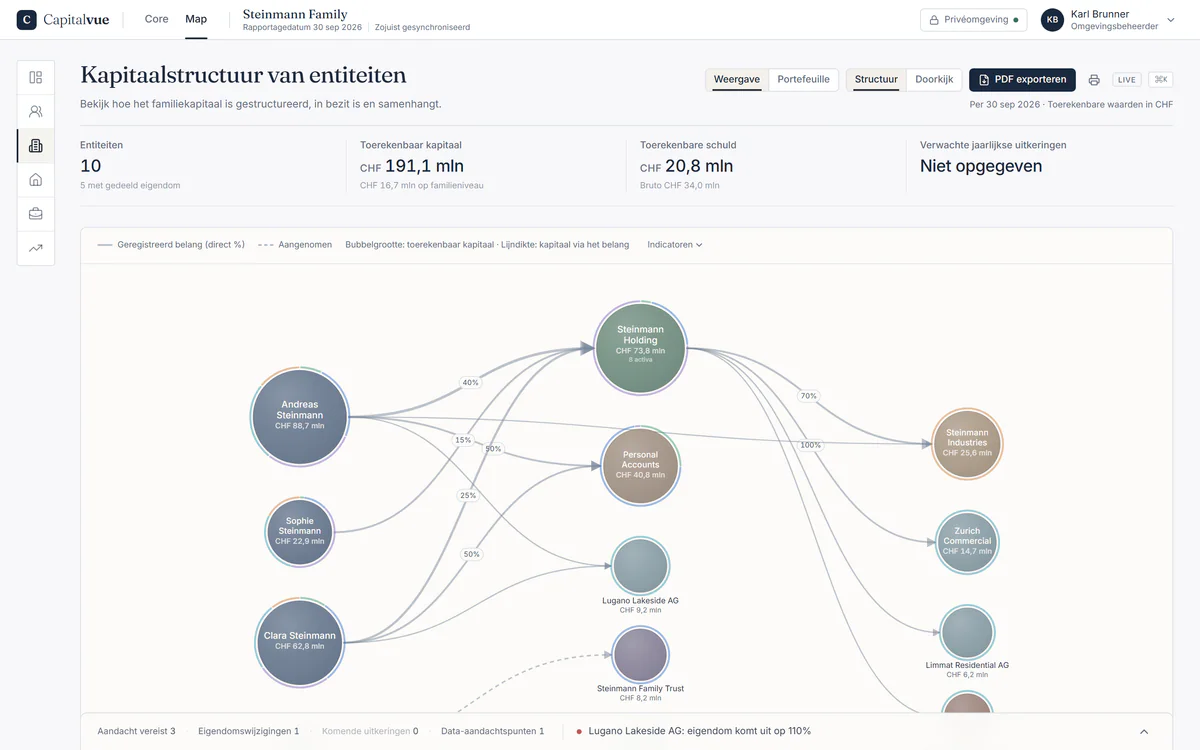
Task: Click the PDF exporteren button
Action: click(x=1022, y=80)
